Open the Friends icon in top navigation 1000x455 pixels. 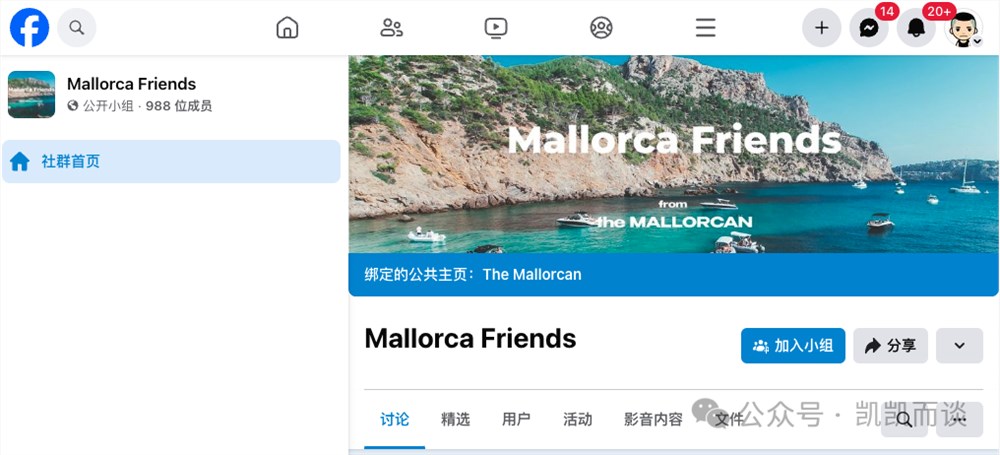pos(392,27)
